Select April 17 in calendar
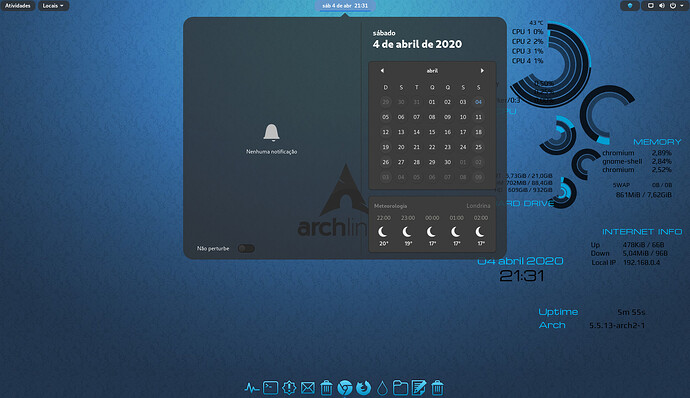Image resolution: width=690 pixels, height=398 pixels. (463, 132)
